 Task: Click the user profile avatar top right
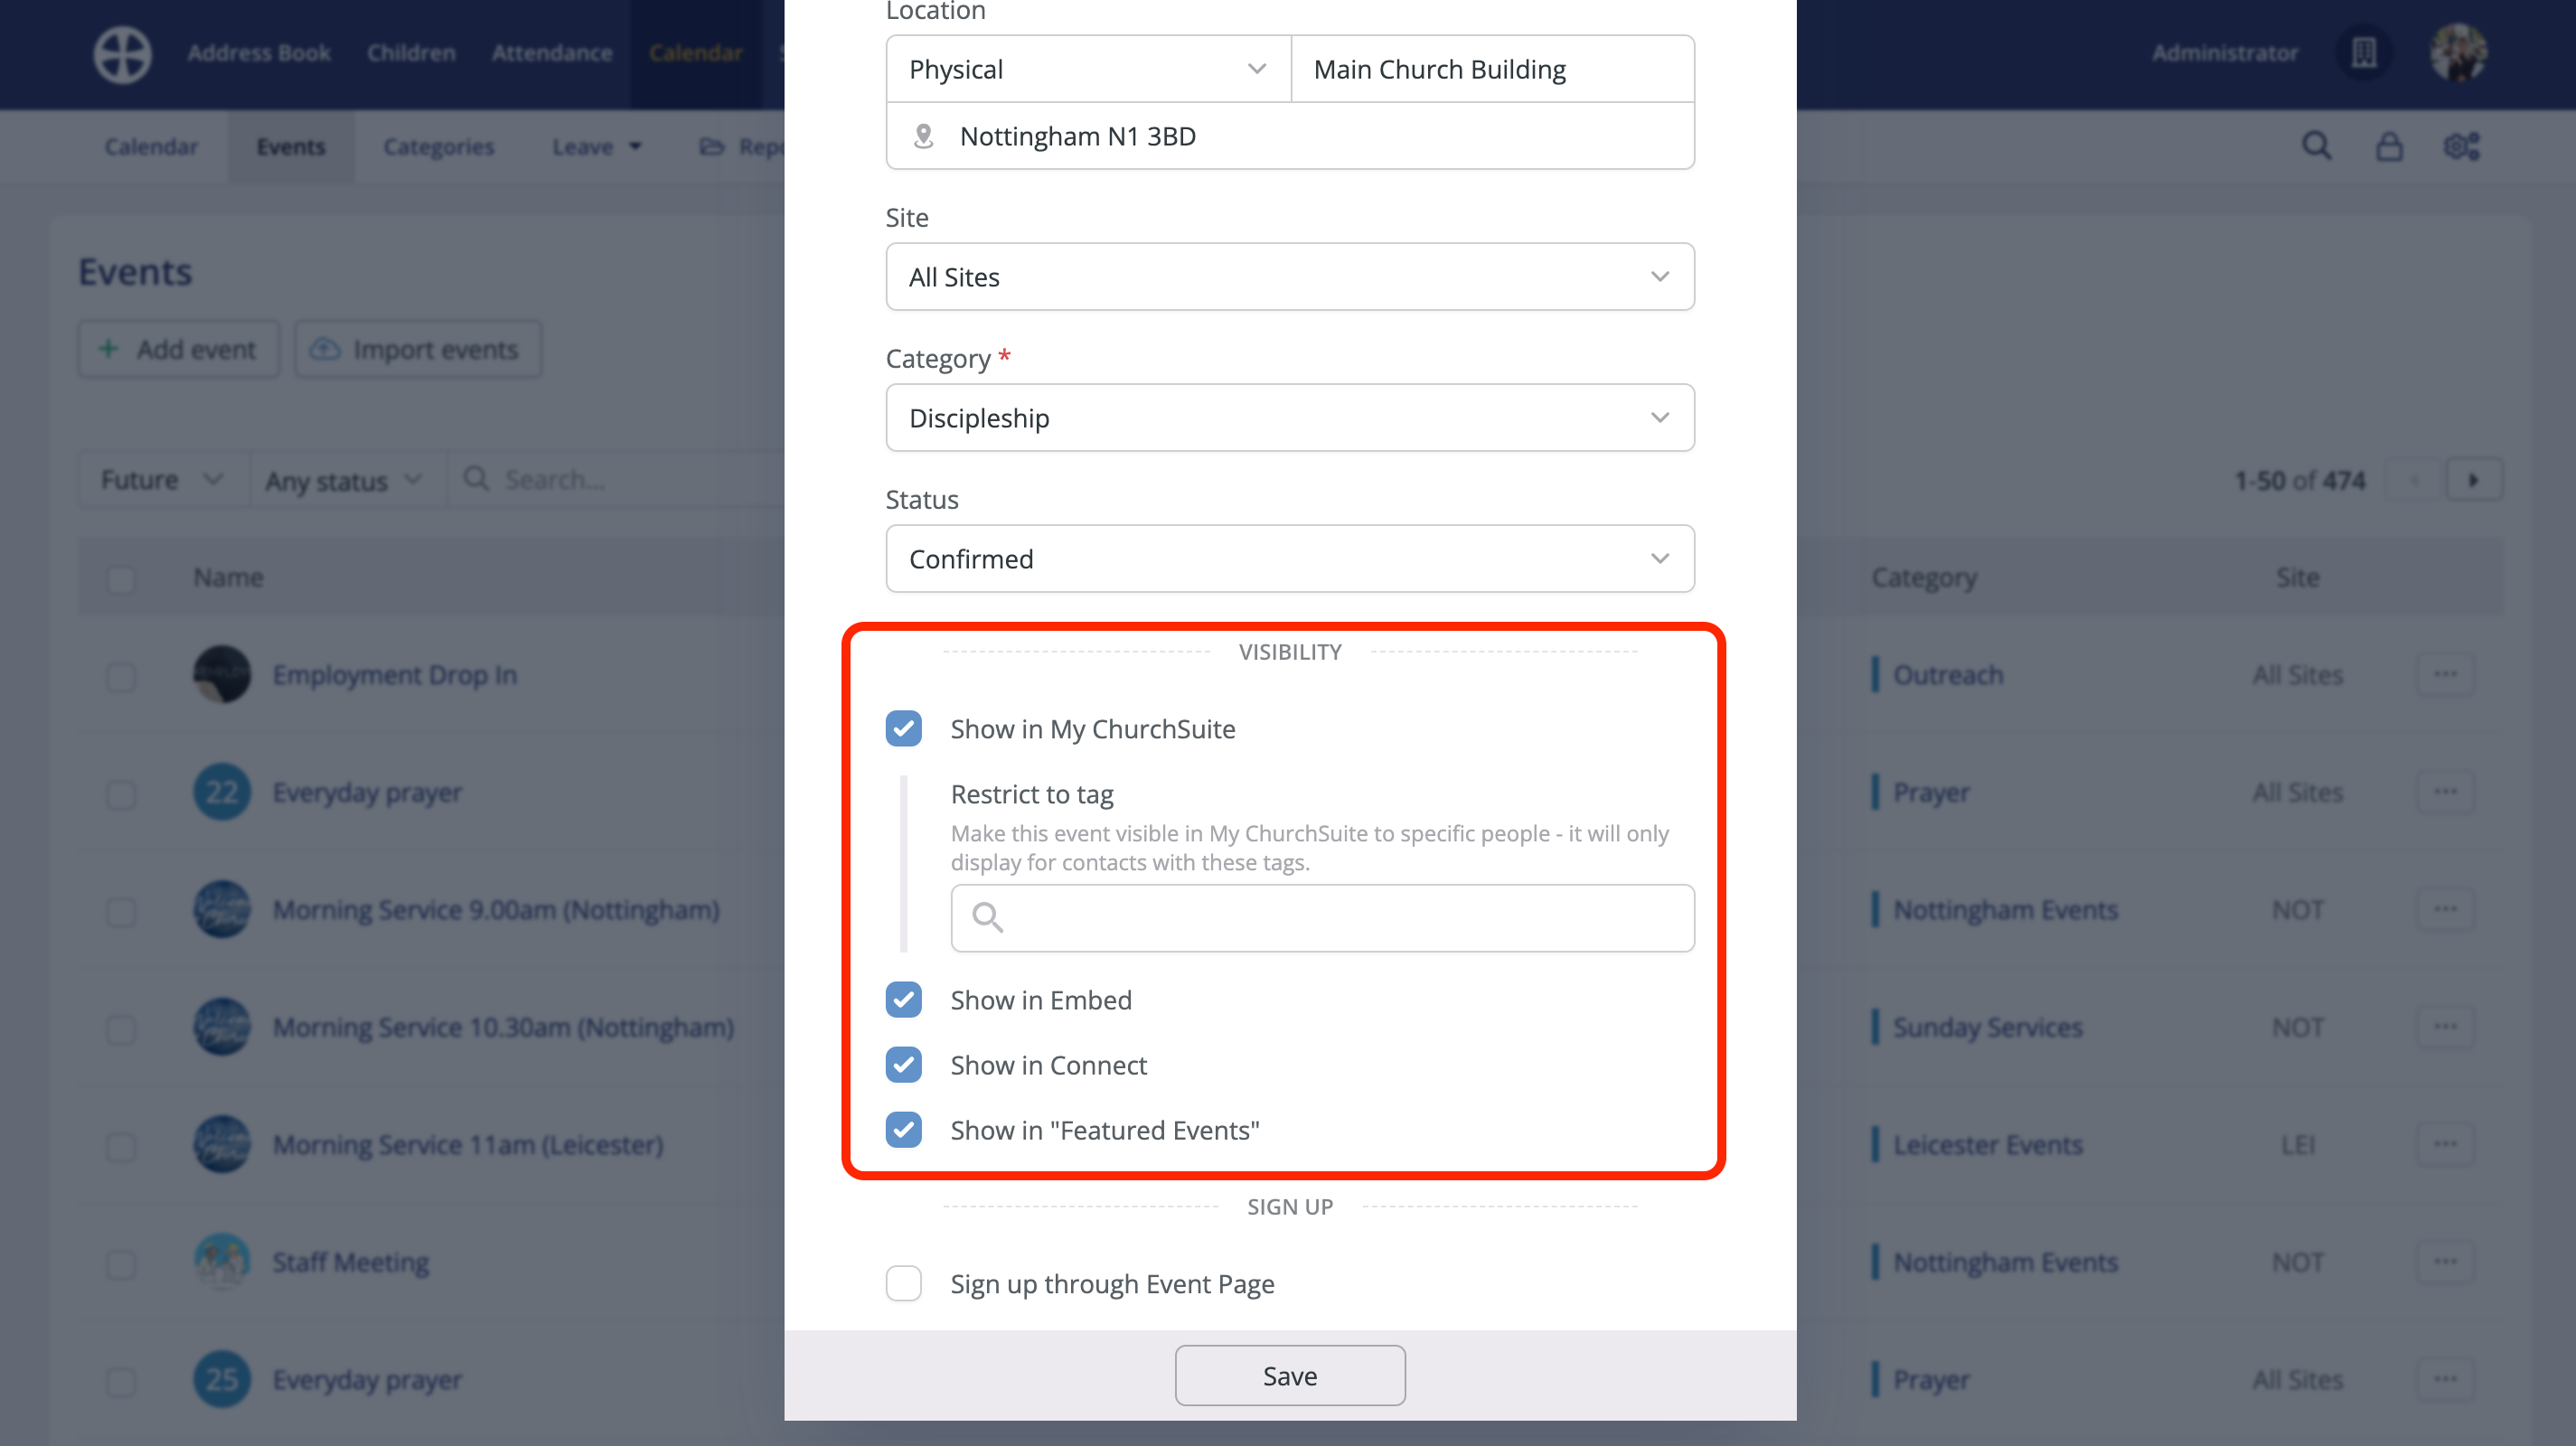pos(2461,52)
